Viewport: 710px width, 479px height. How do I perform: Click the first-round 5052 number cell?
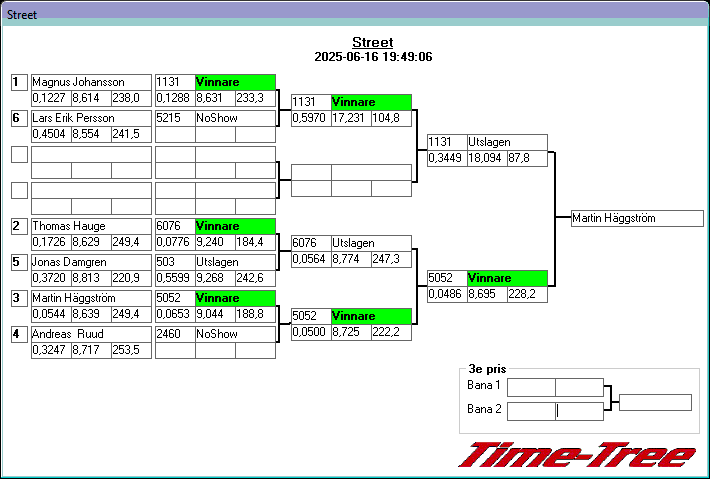pyautogui.click(x=176, y=298)
